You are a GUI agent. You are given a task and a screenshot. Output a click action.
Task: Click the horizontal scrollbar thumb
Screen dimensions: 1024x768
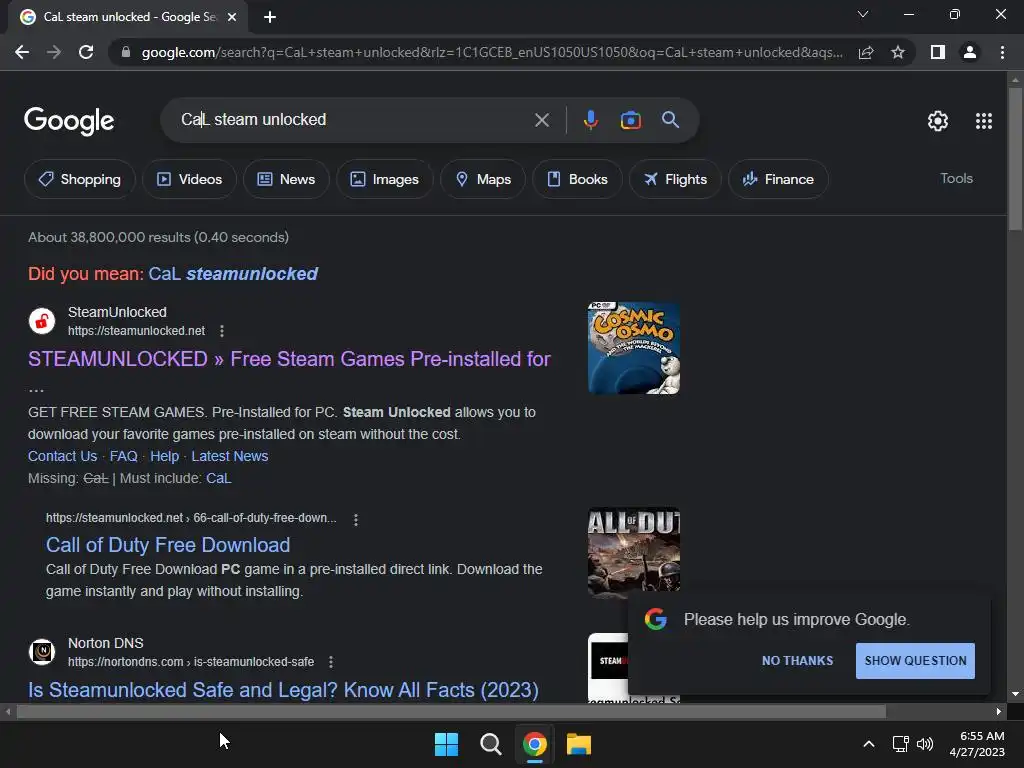pos(451,711)
